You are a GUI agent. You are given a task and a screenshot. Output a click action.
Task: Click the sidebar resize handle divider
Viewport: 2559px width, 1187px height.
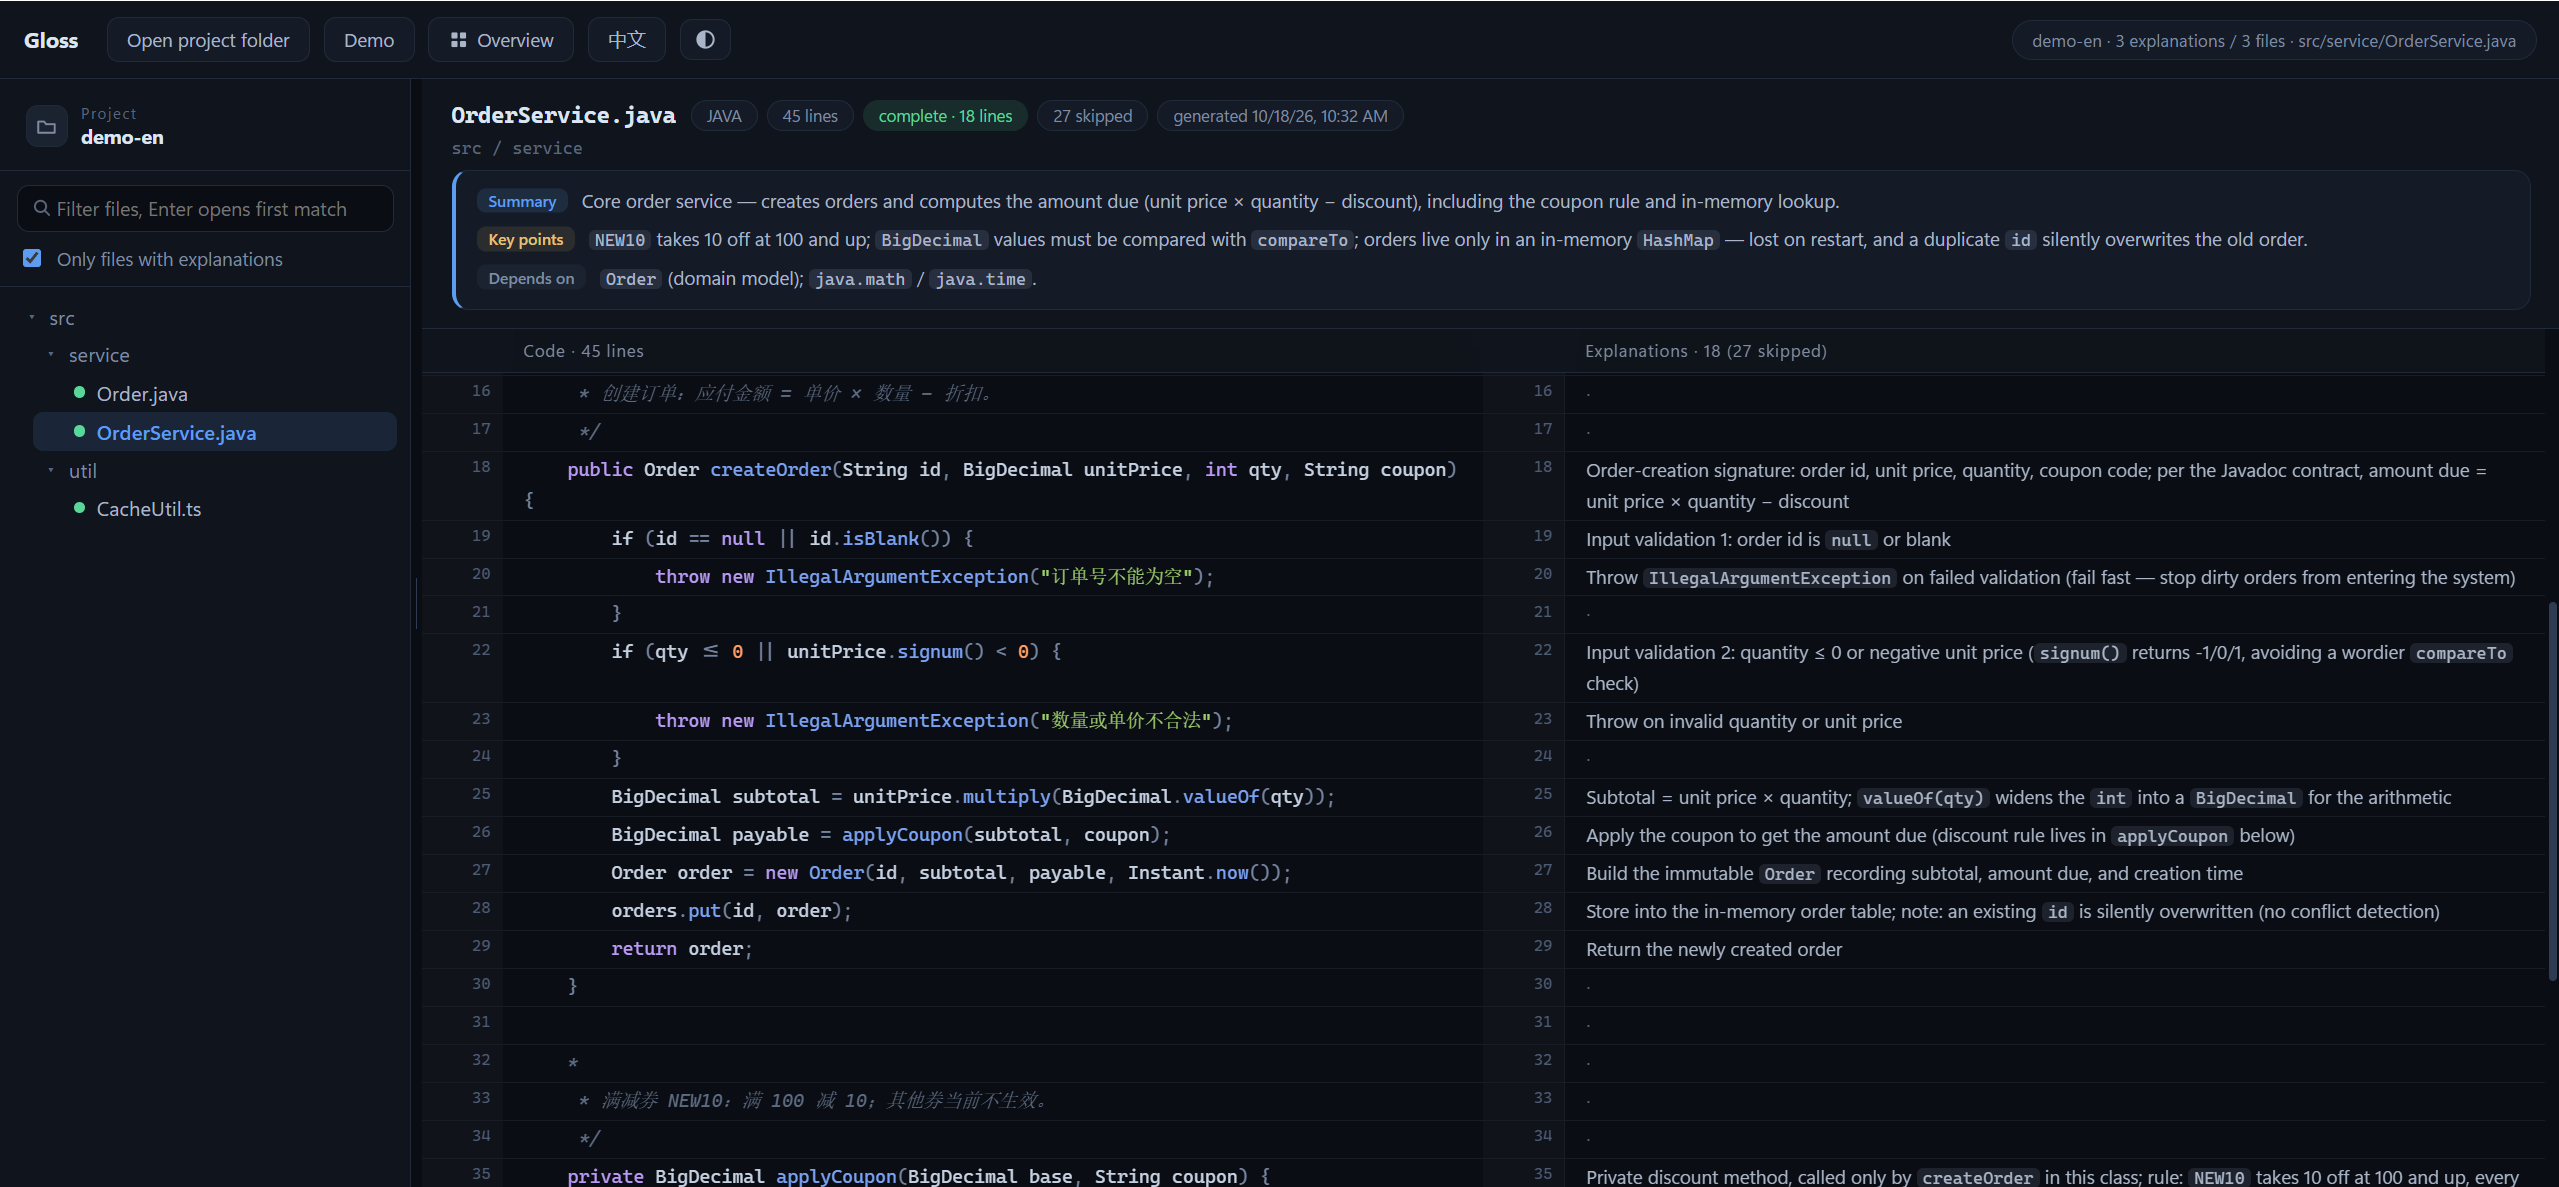tap(415, 603)
